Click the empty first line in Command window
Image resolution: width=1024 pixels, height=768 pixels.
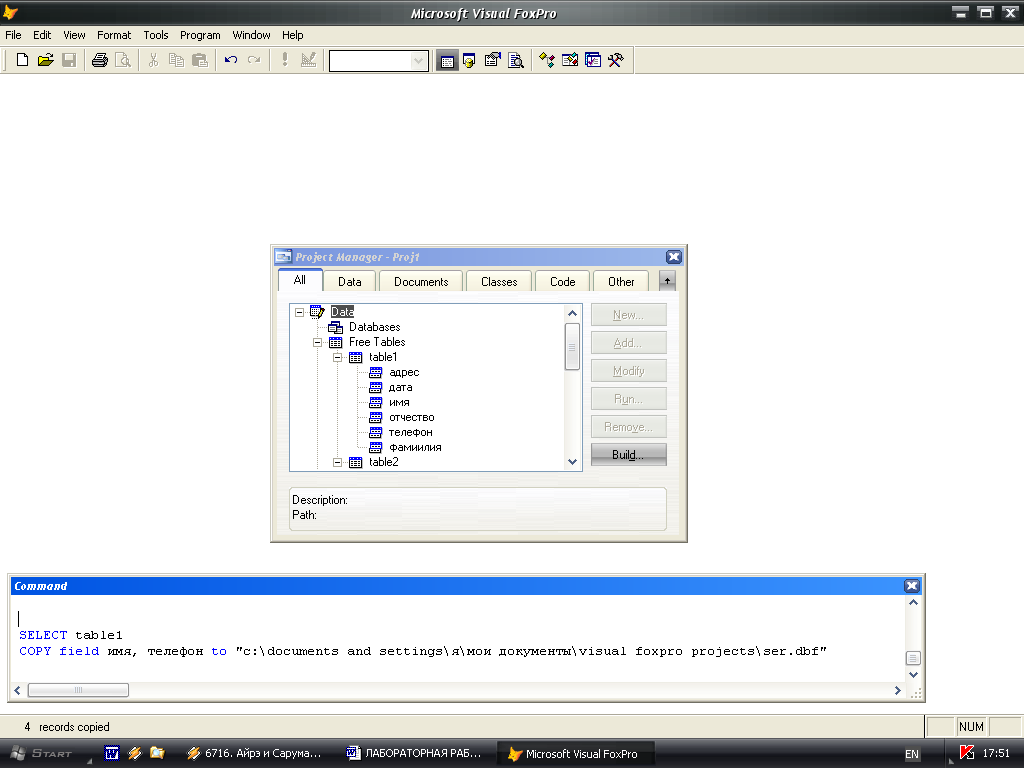tap(457, 618)
